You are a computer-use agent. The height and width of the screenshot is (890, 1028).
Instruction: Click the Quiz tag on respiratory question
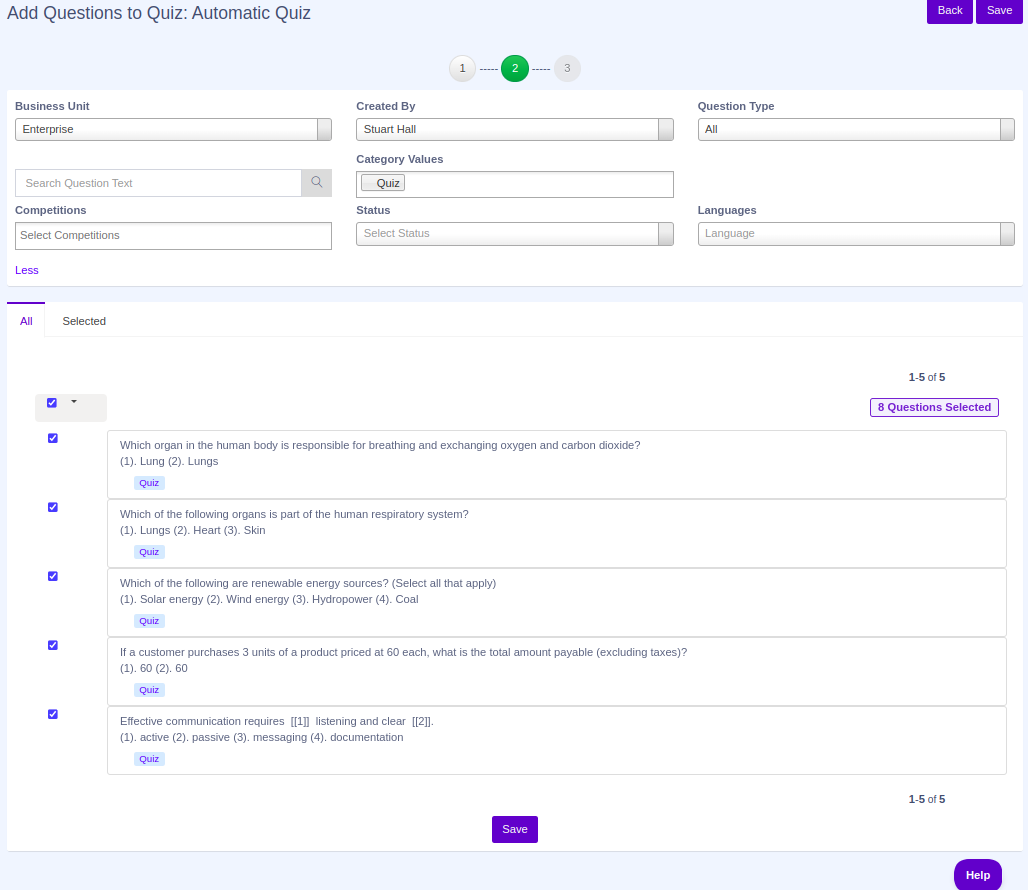[149, 552]
